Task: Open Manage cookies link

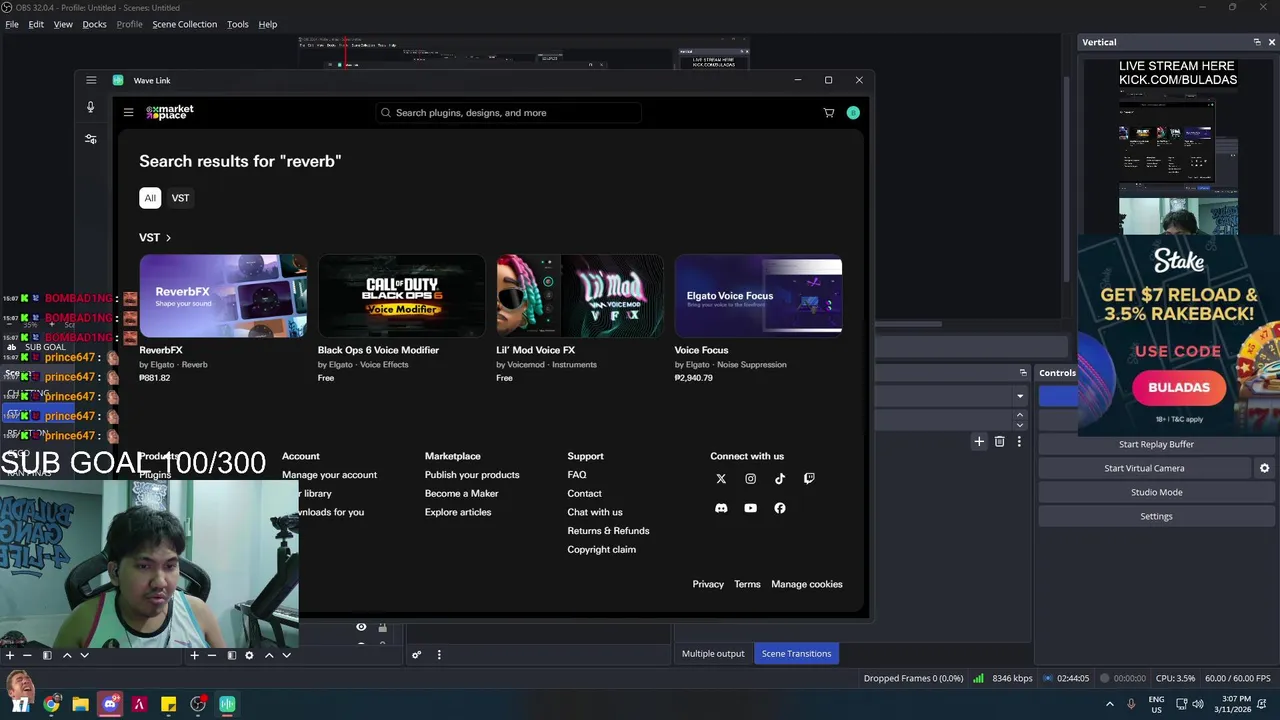Action: pos(807,584)
